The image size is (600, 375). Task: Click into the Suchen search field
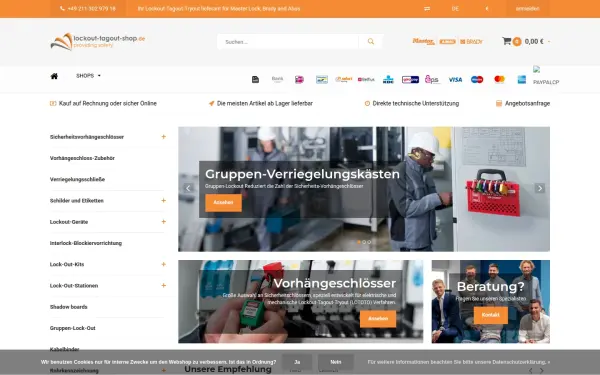click(x=288, y=42)
